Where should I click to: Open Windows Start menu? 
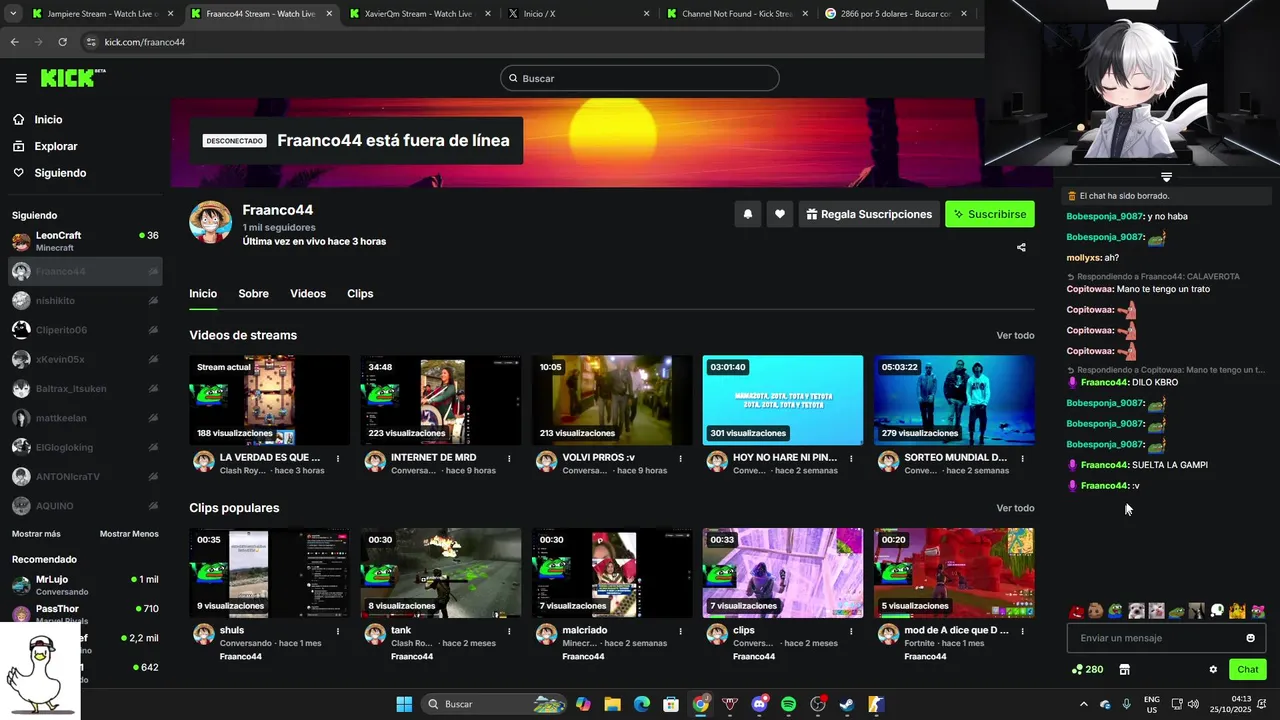pyautogui.click(x=404, y=704)
